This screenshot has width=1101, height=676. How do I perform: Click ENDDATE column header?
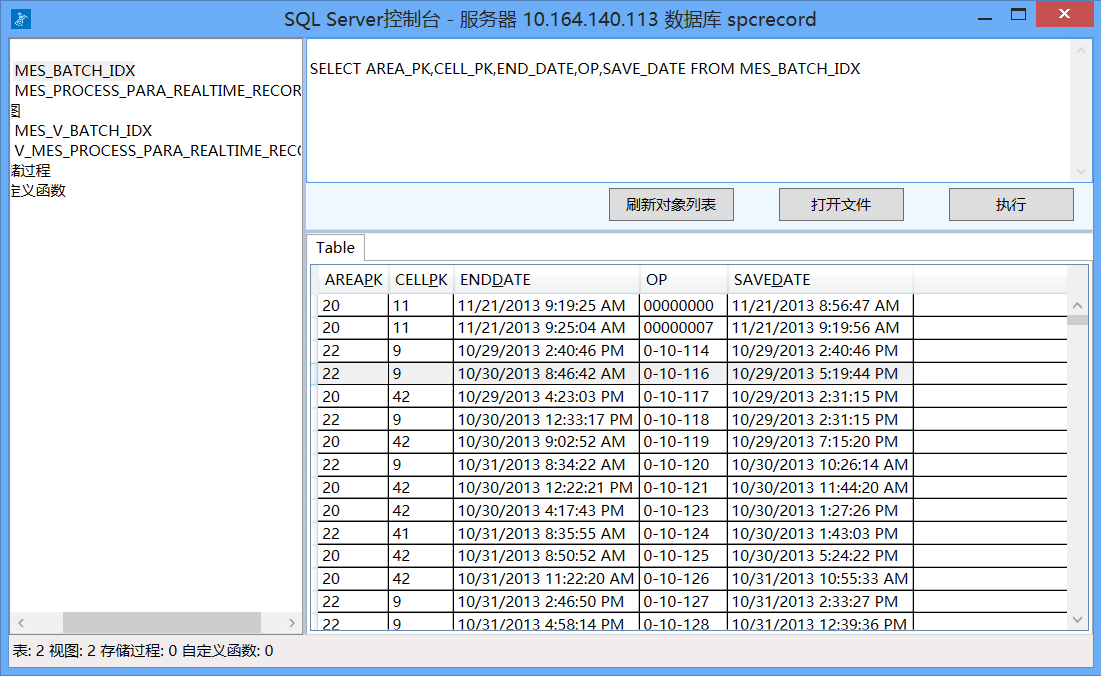(x=546, y=279)
